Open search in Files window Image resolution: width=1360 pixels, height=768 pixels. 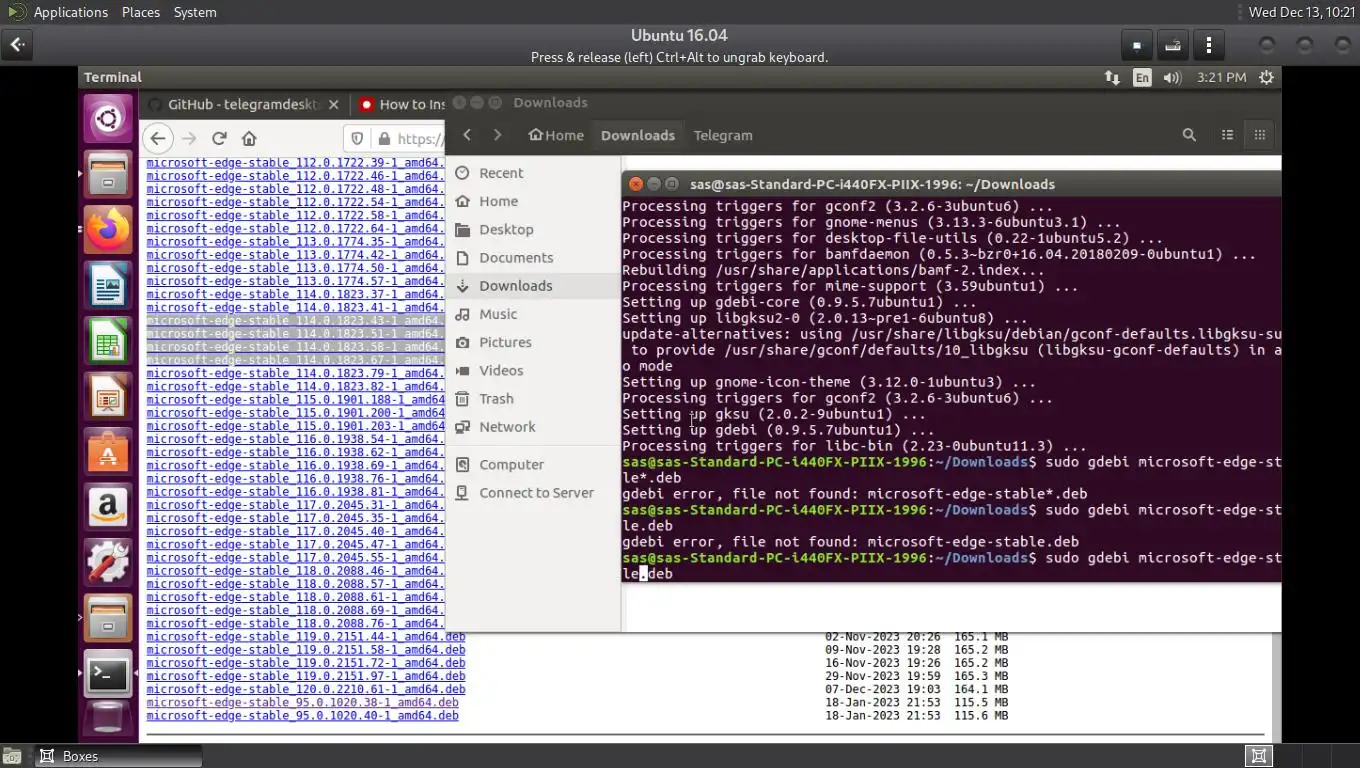click(1189, 135)
